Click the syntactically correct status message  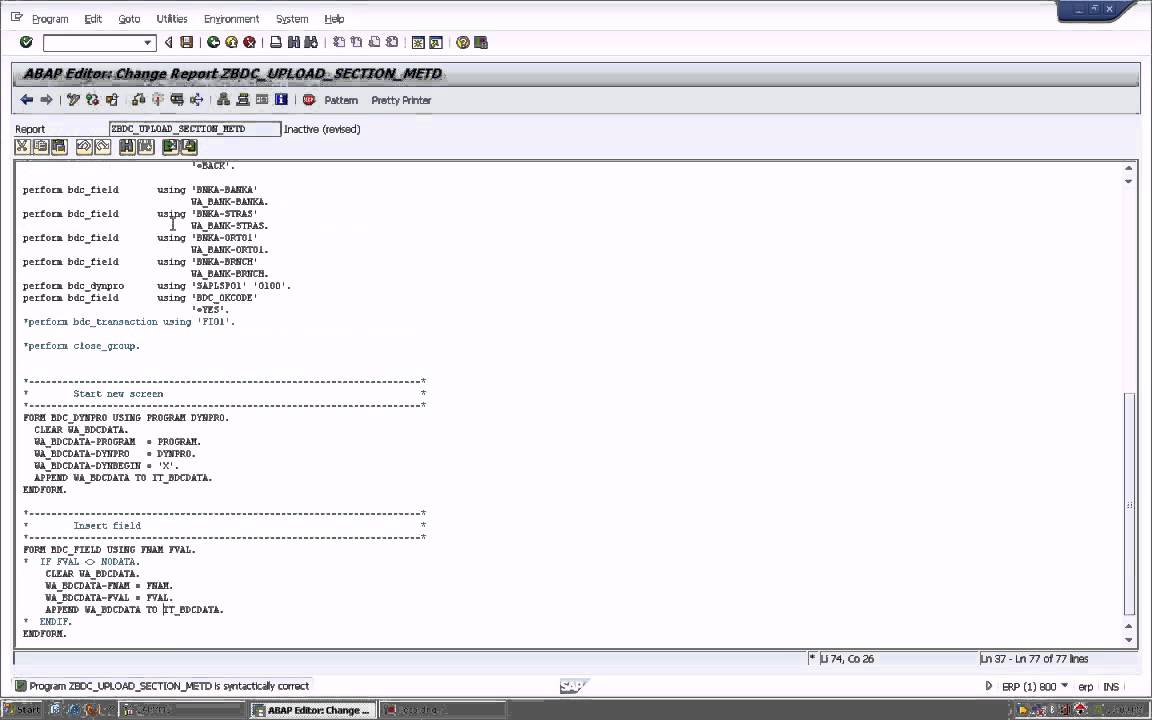coord(169,686)
